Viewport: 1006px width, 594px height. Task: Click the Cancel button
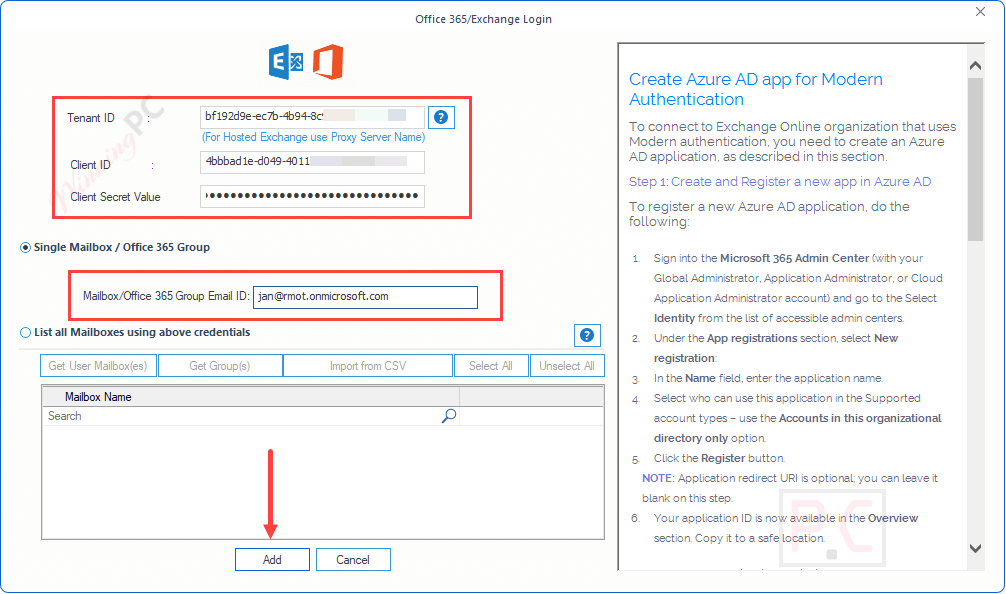click(353, 559)
